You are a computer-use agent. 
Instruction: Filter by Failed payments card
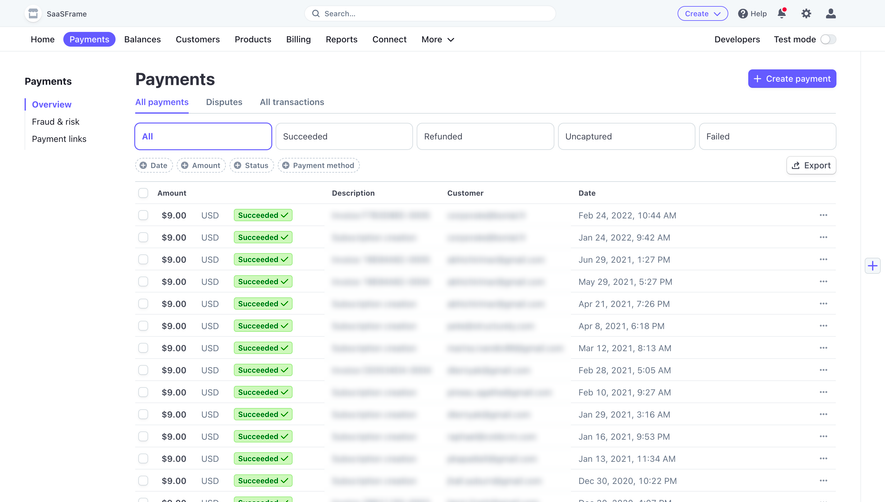pos(768,137)
